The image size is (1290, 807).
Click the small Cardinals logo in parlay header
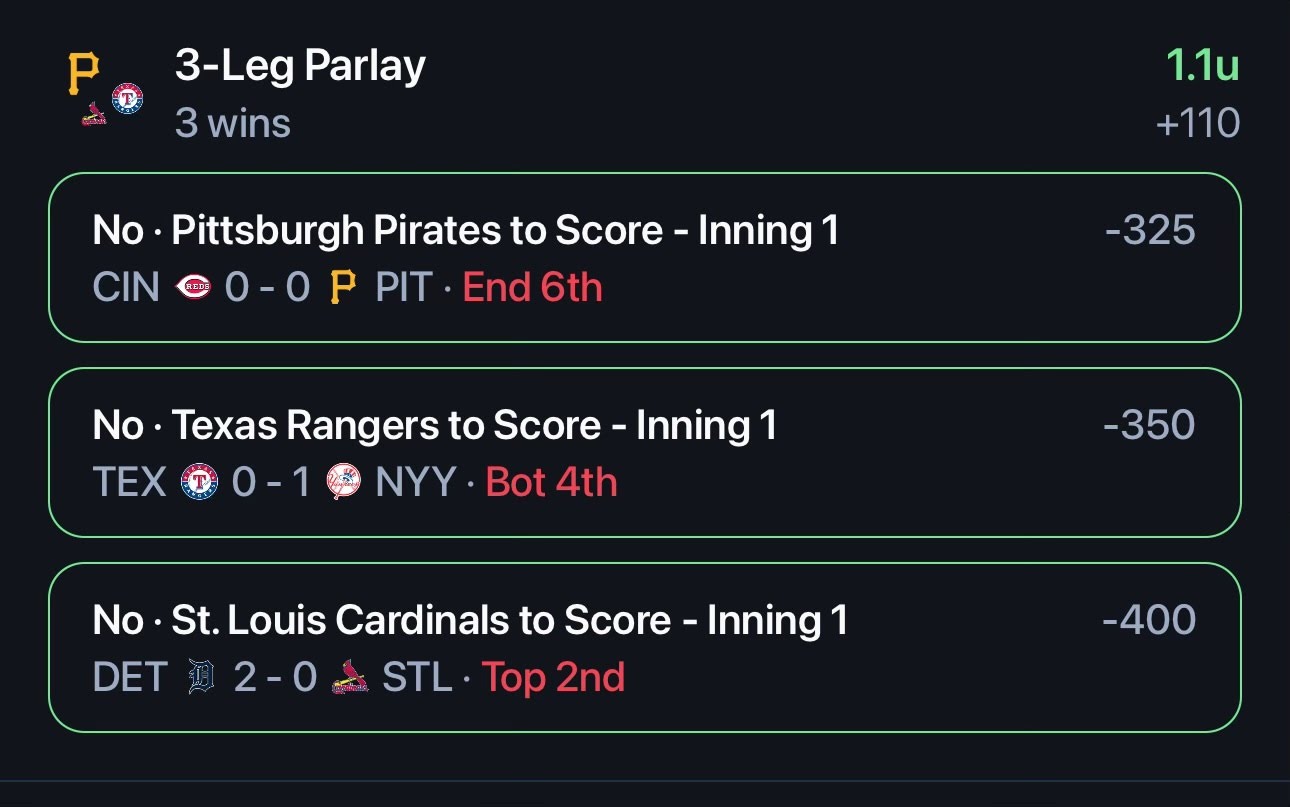pos(94,113)
